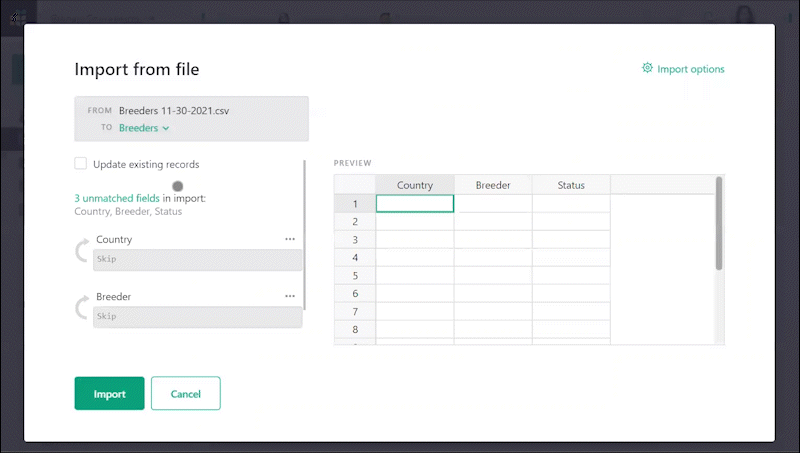
Task: Select the Status column header in preview
Action: point(570,185)
